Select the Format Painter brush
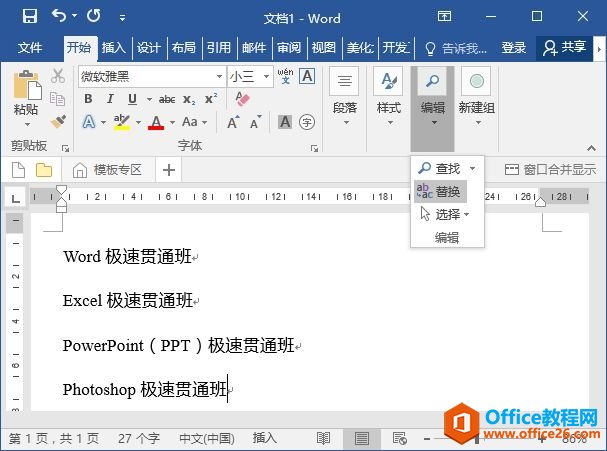The height and width of the screenshot is (451, 607). pyautogui.click(x=58, y=122)
